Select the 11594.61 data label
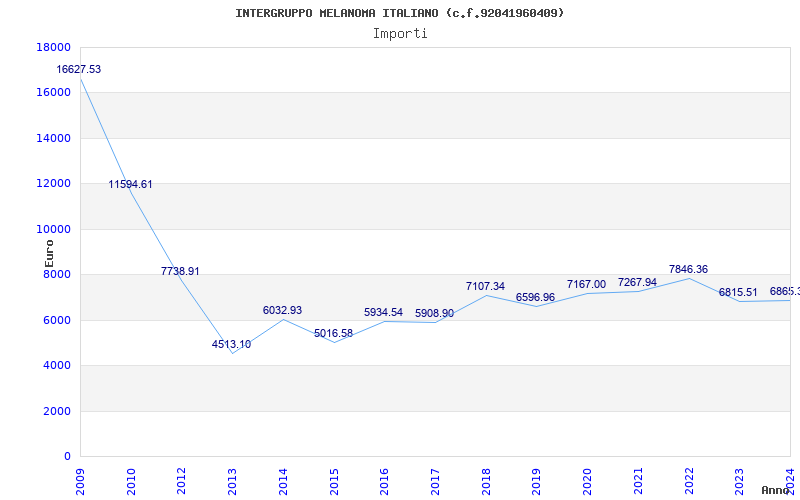The height and width of the screenshot is (500, 800). pyautogui.click(x=130, y=184)
